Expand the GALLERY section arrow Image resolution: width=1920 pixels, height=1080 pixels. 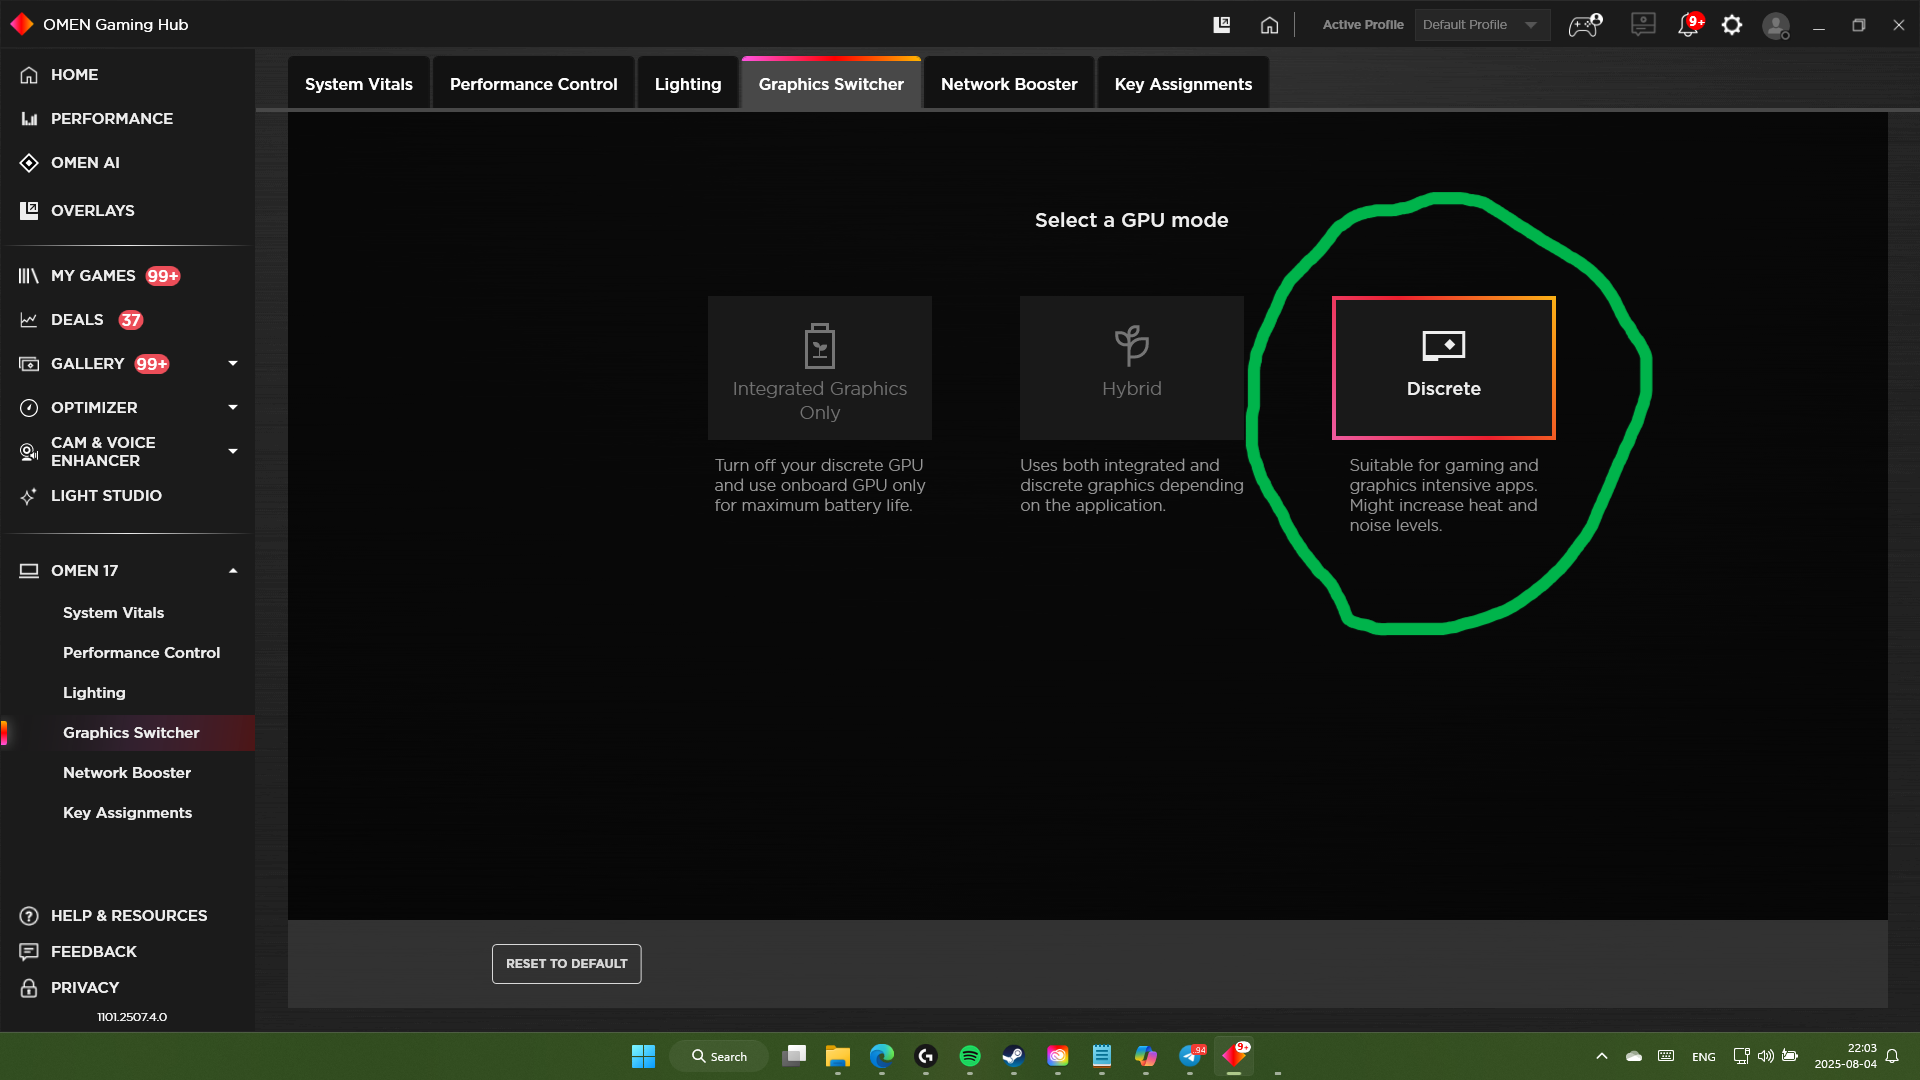click(x=233, y=364)
